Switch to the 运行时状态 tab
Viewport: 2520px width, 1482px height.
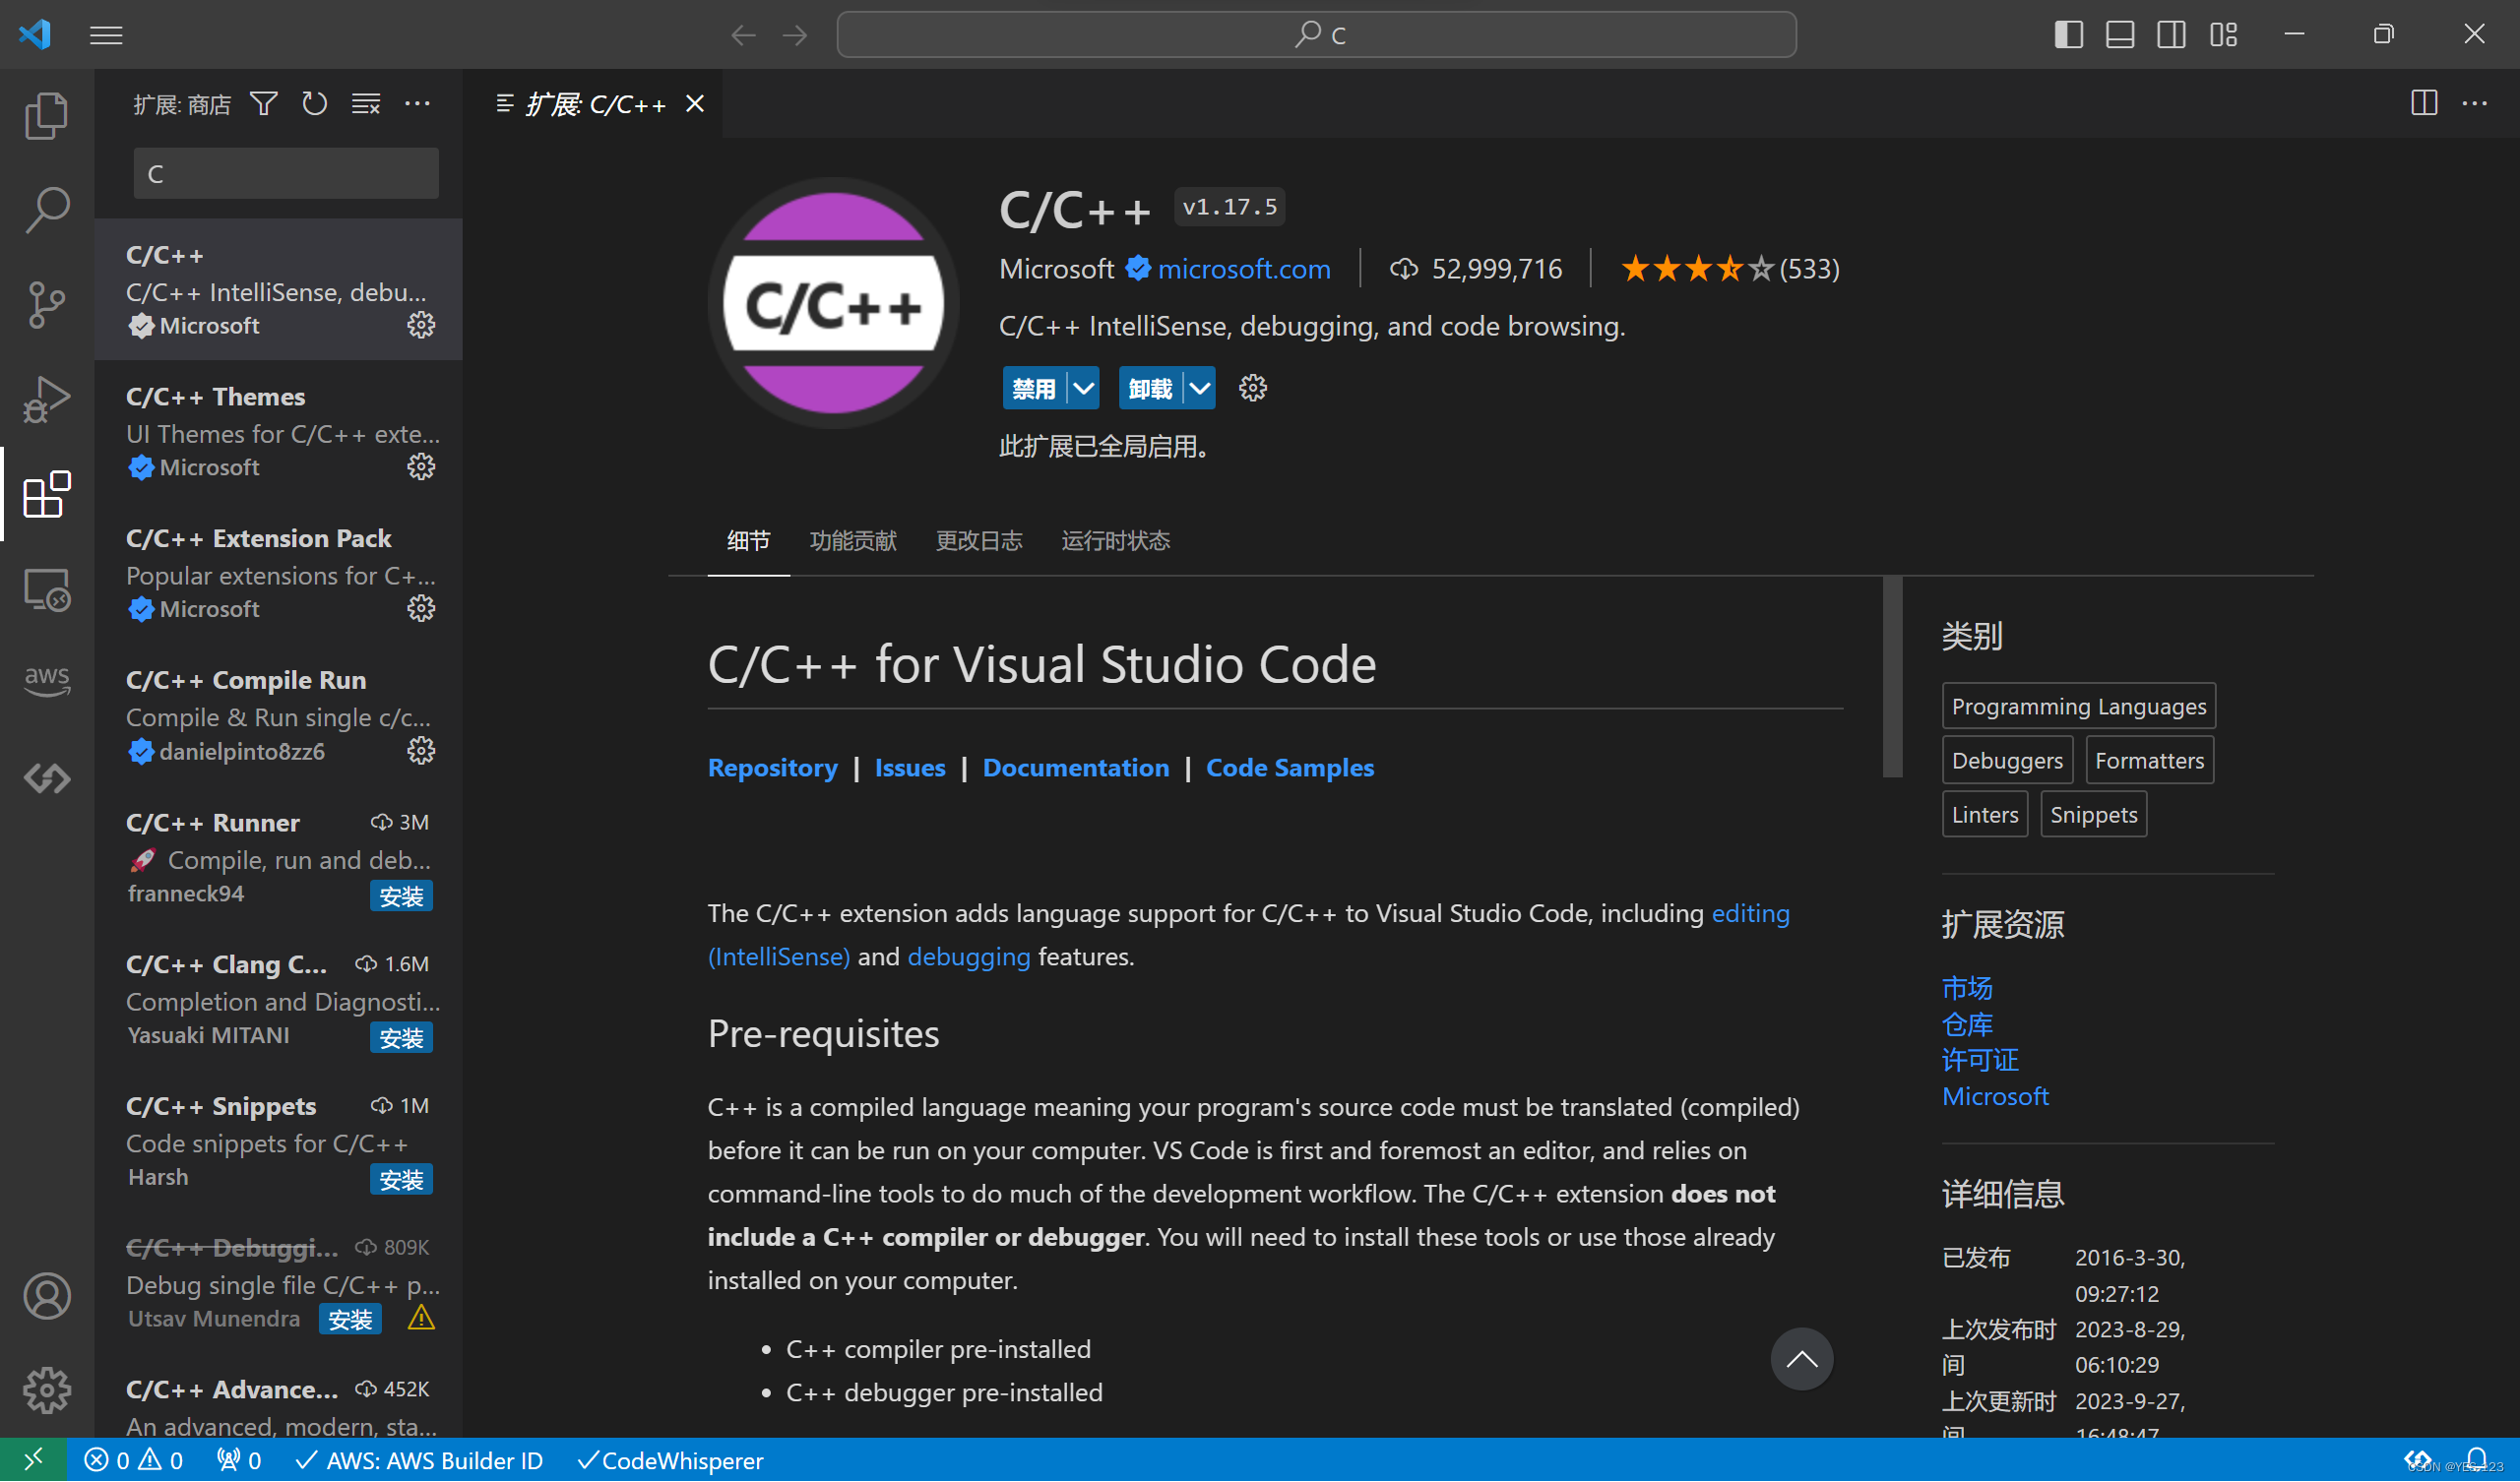tap(1116, 541)
